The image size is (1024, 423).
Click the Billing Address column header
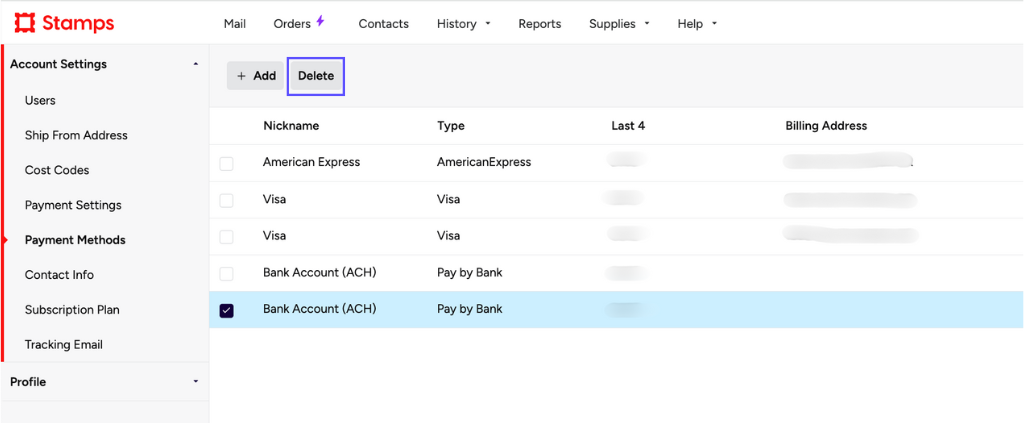tap(826, 126)
